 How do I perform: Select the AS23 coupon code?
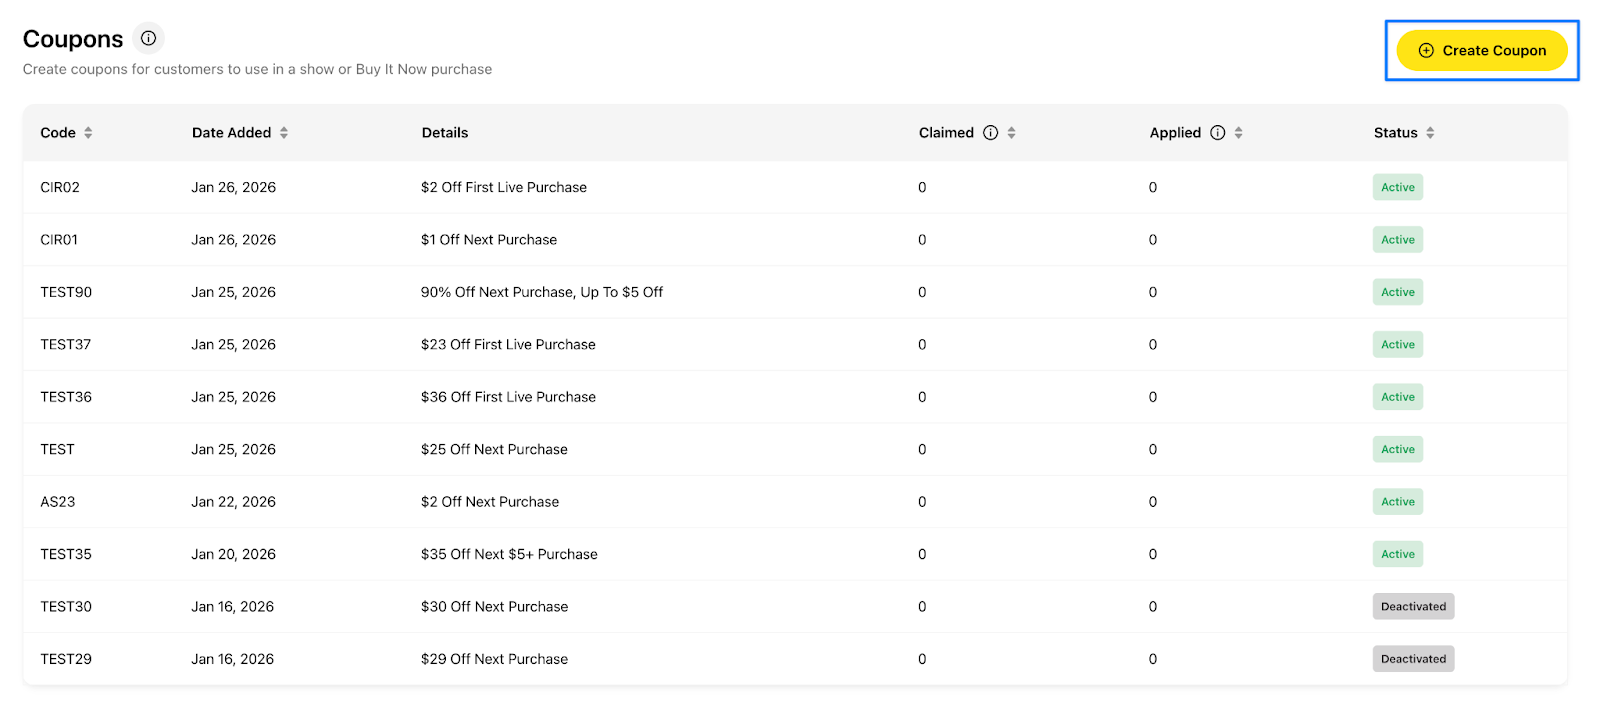(58, 502)
